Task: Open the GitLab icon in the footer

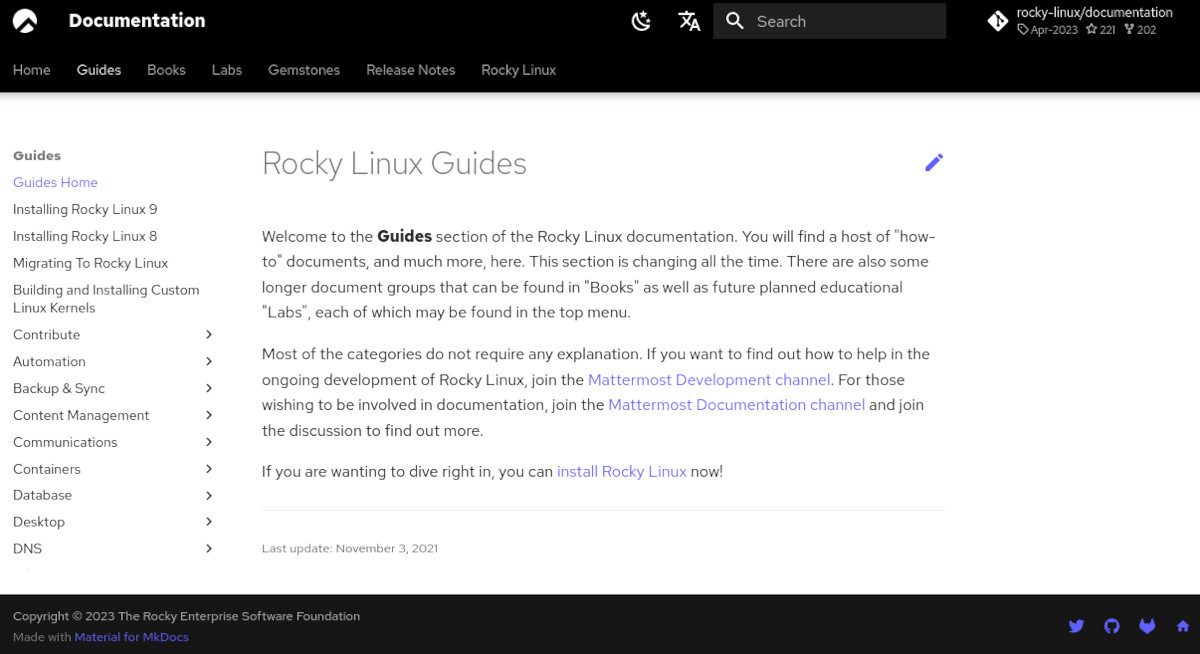Action: coord(1147,626)
